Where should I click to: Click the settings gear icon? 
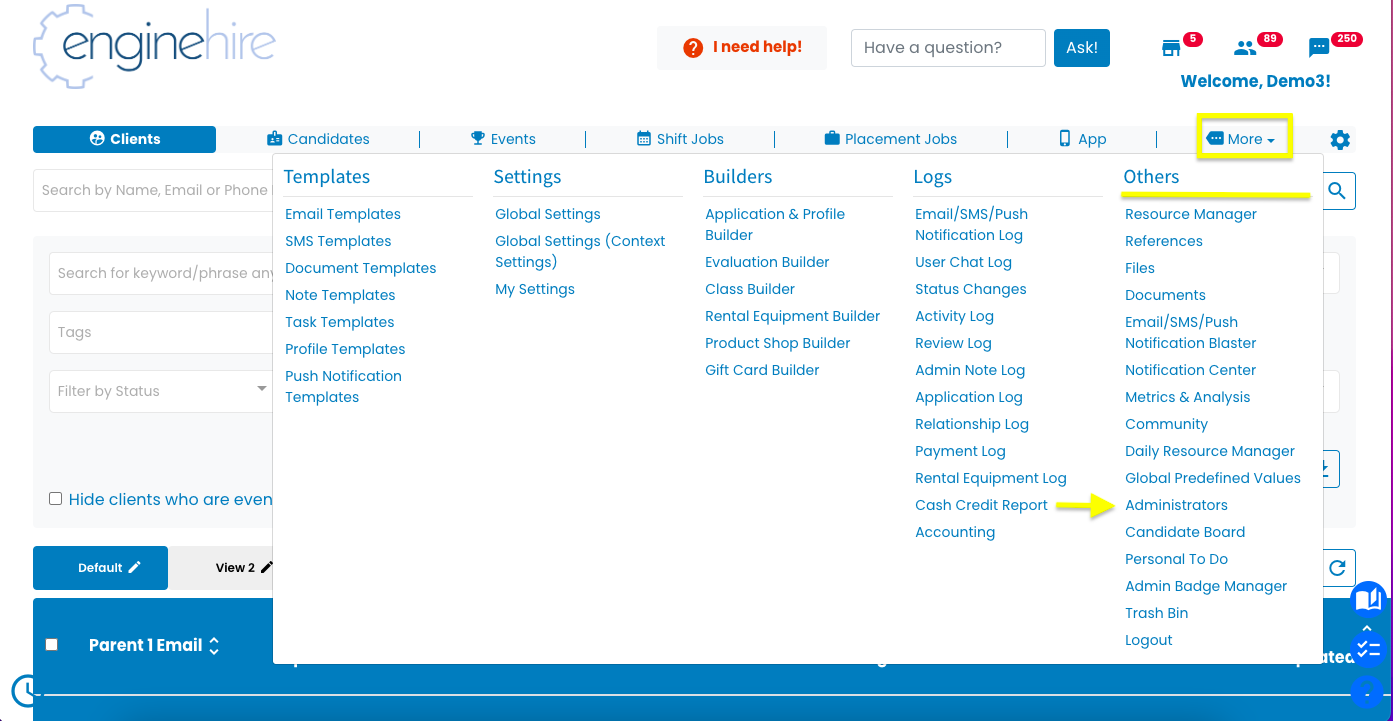click(1340, 140)
